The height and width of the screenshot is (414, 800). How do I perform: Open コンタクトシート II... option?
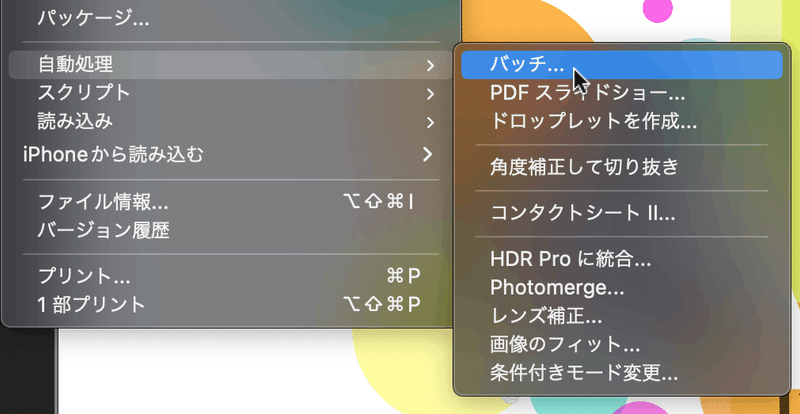(621, 213)
